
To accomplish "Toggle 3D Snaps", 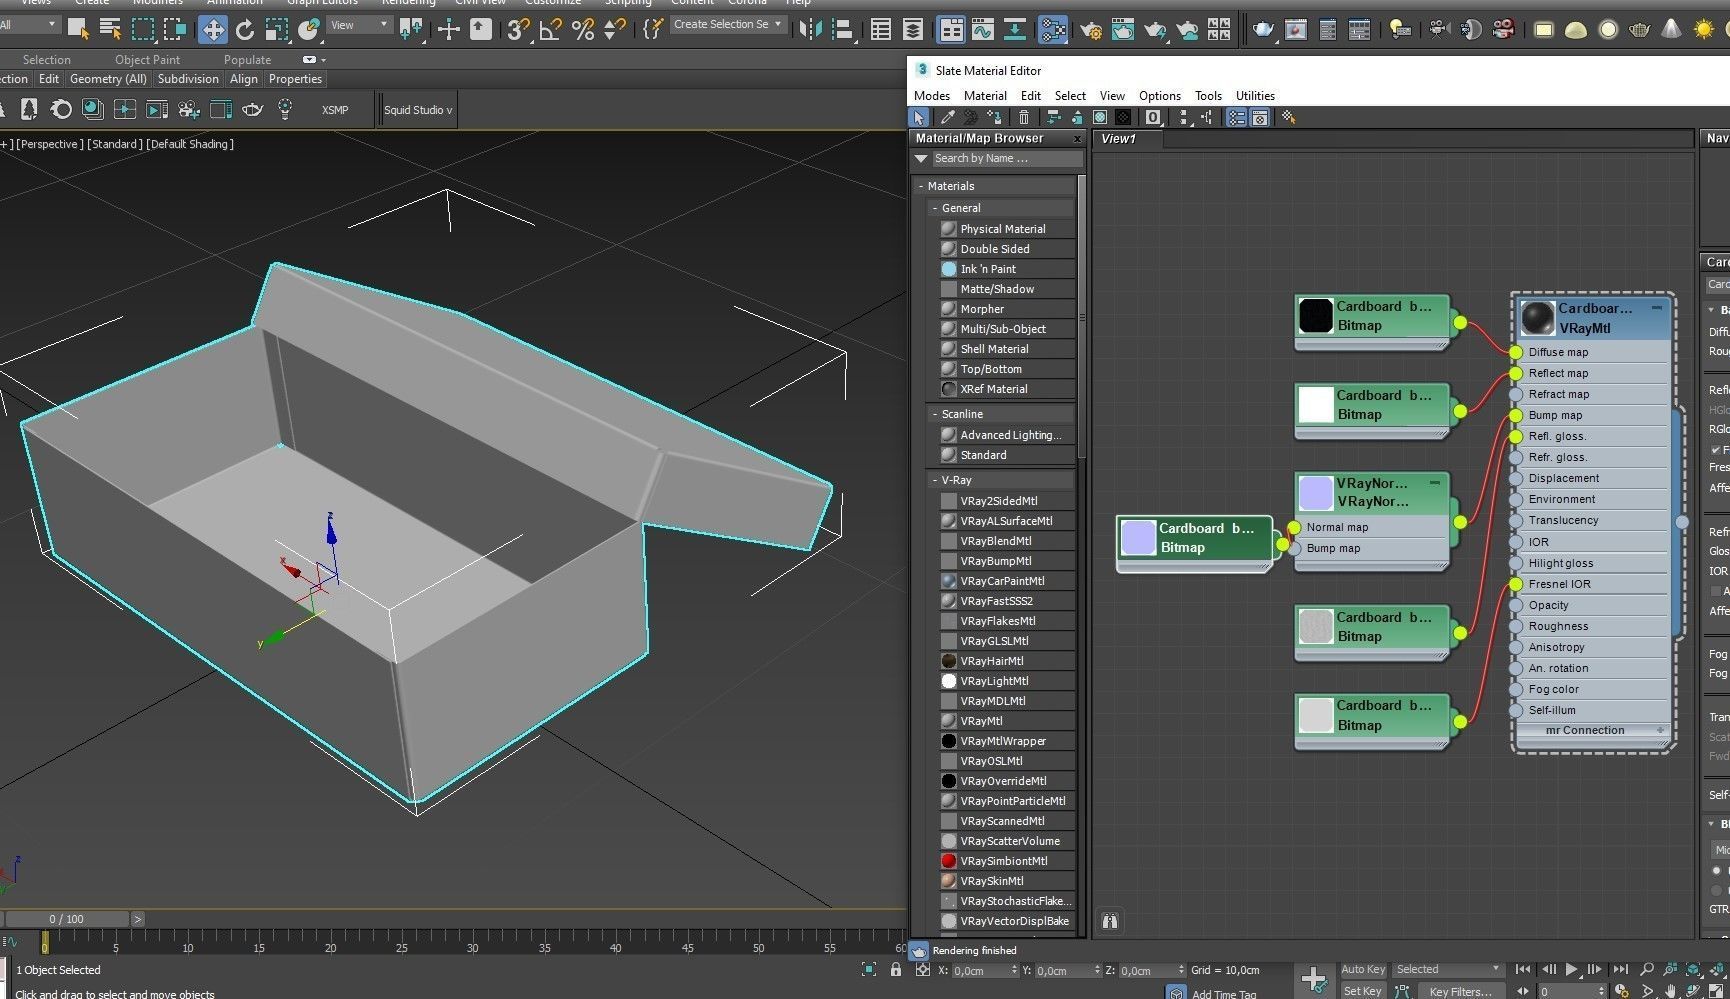I will (517, 30).
